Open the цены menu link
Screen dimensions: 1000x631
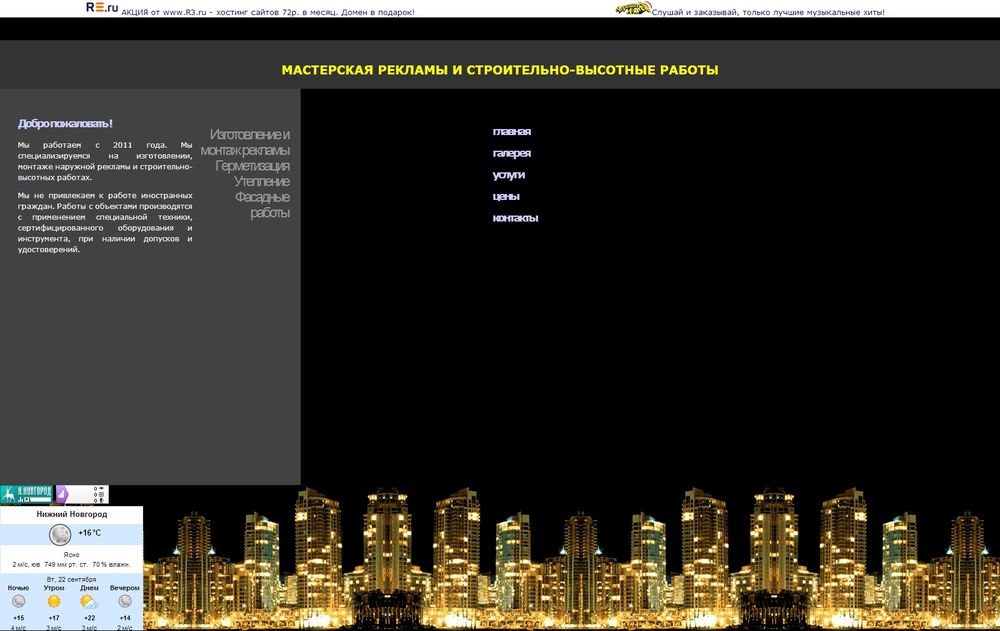pyautogui.click(x=506, y=197)
